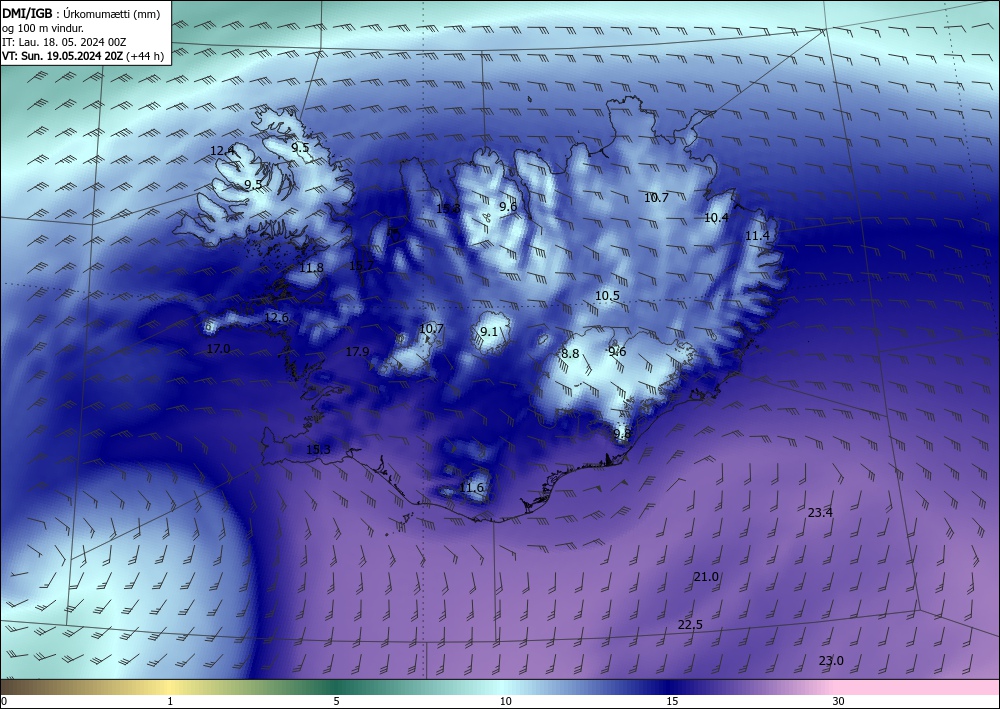Click the 9.8 value on the map

[622, 434]
